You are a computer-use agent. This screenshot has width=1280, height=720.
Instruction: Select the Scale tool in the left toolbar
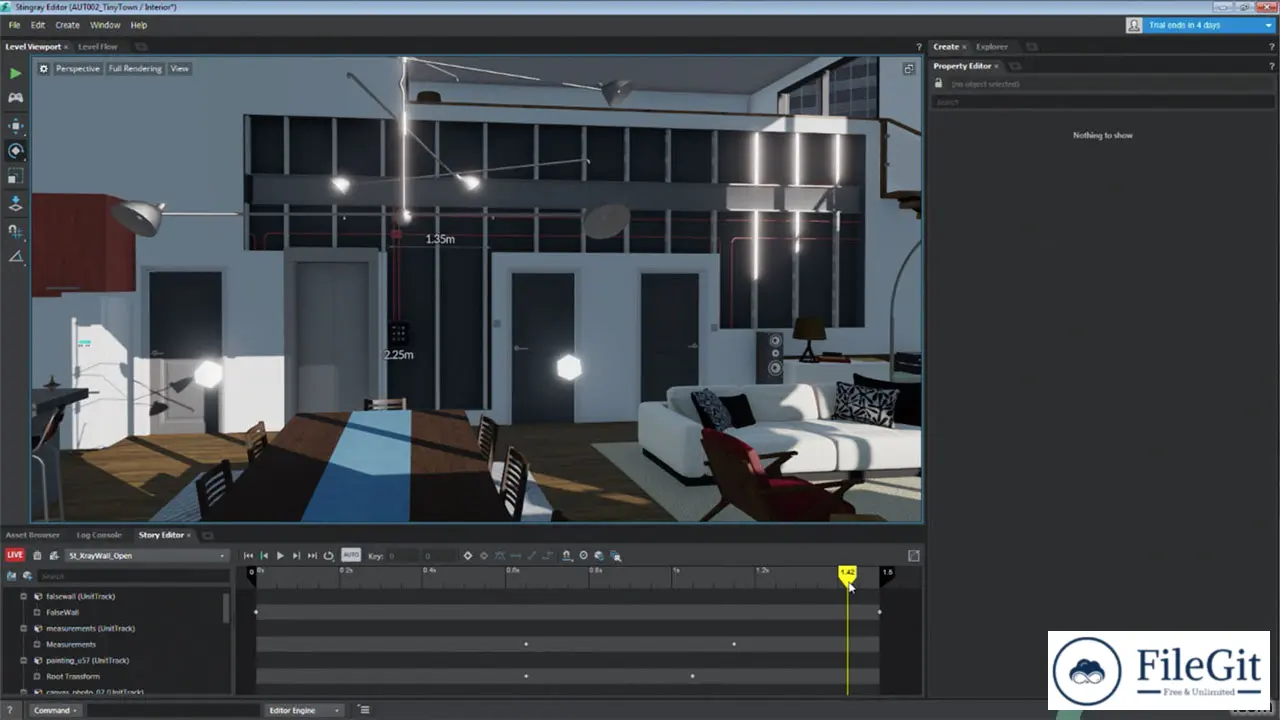[x=15, y=176]
